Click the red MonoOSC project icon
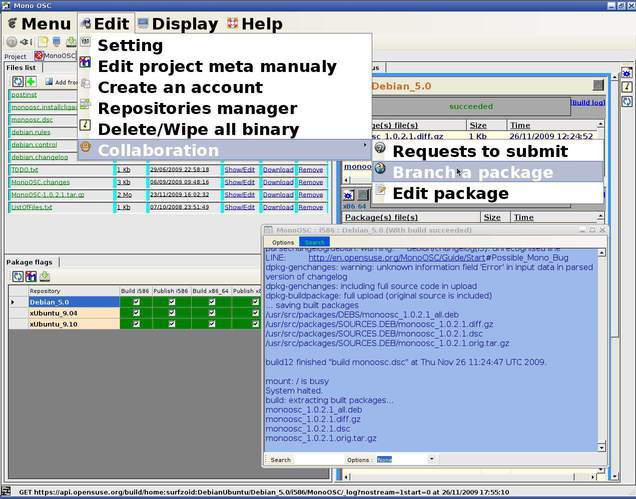This screenshot has width=636, height=499. (x=39, y=56)
